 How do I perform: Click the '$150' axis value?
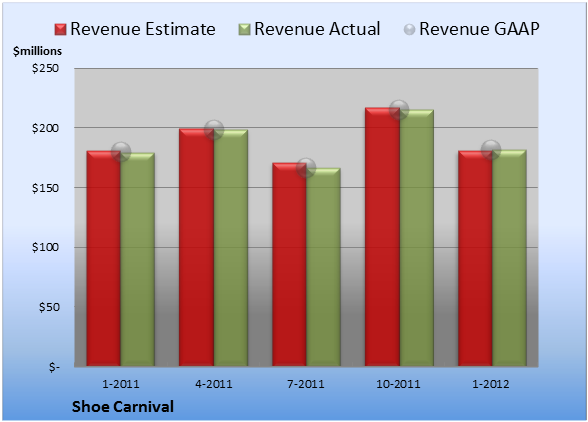click(45, 188)
